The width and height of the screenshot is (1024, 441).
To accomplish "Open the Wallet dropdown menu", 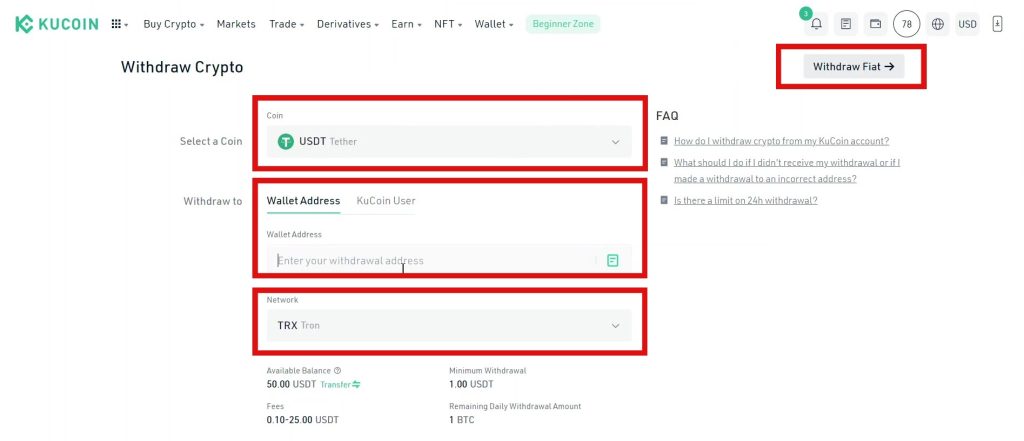I will (x=494, y=24).
